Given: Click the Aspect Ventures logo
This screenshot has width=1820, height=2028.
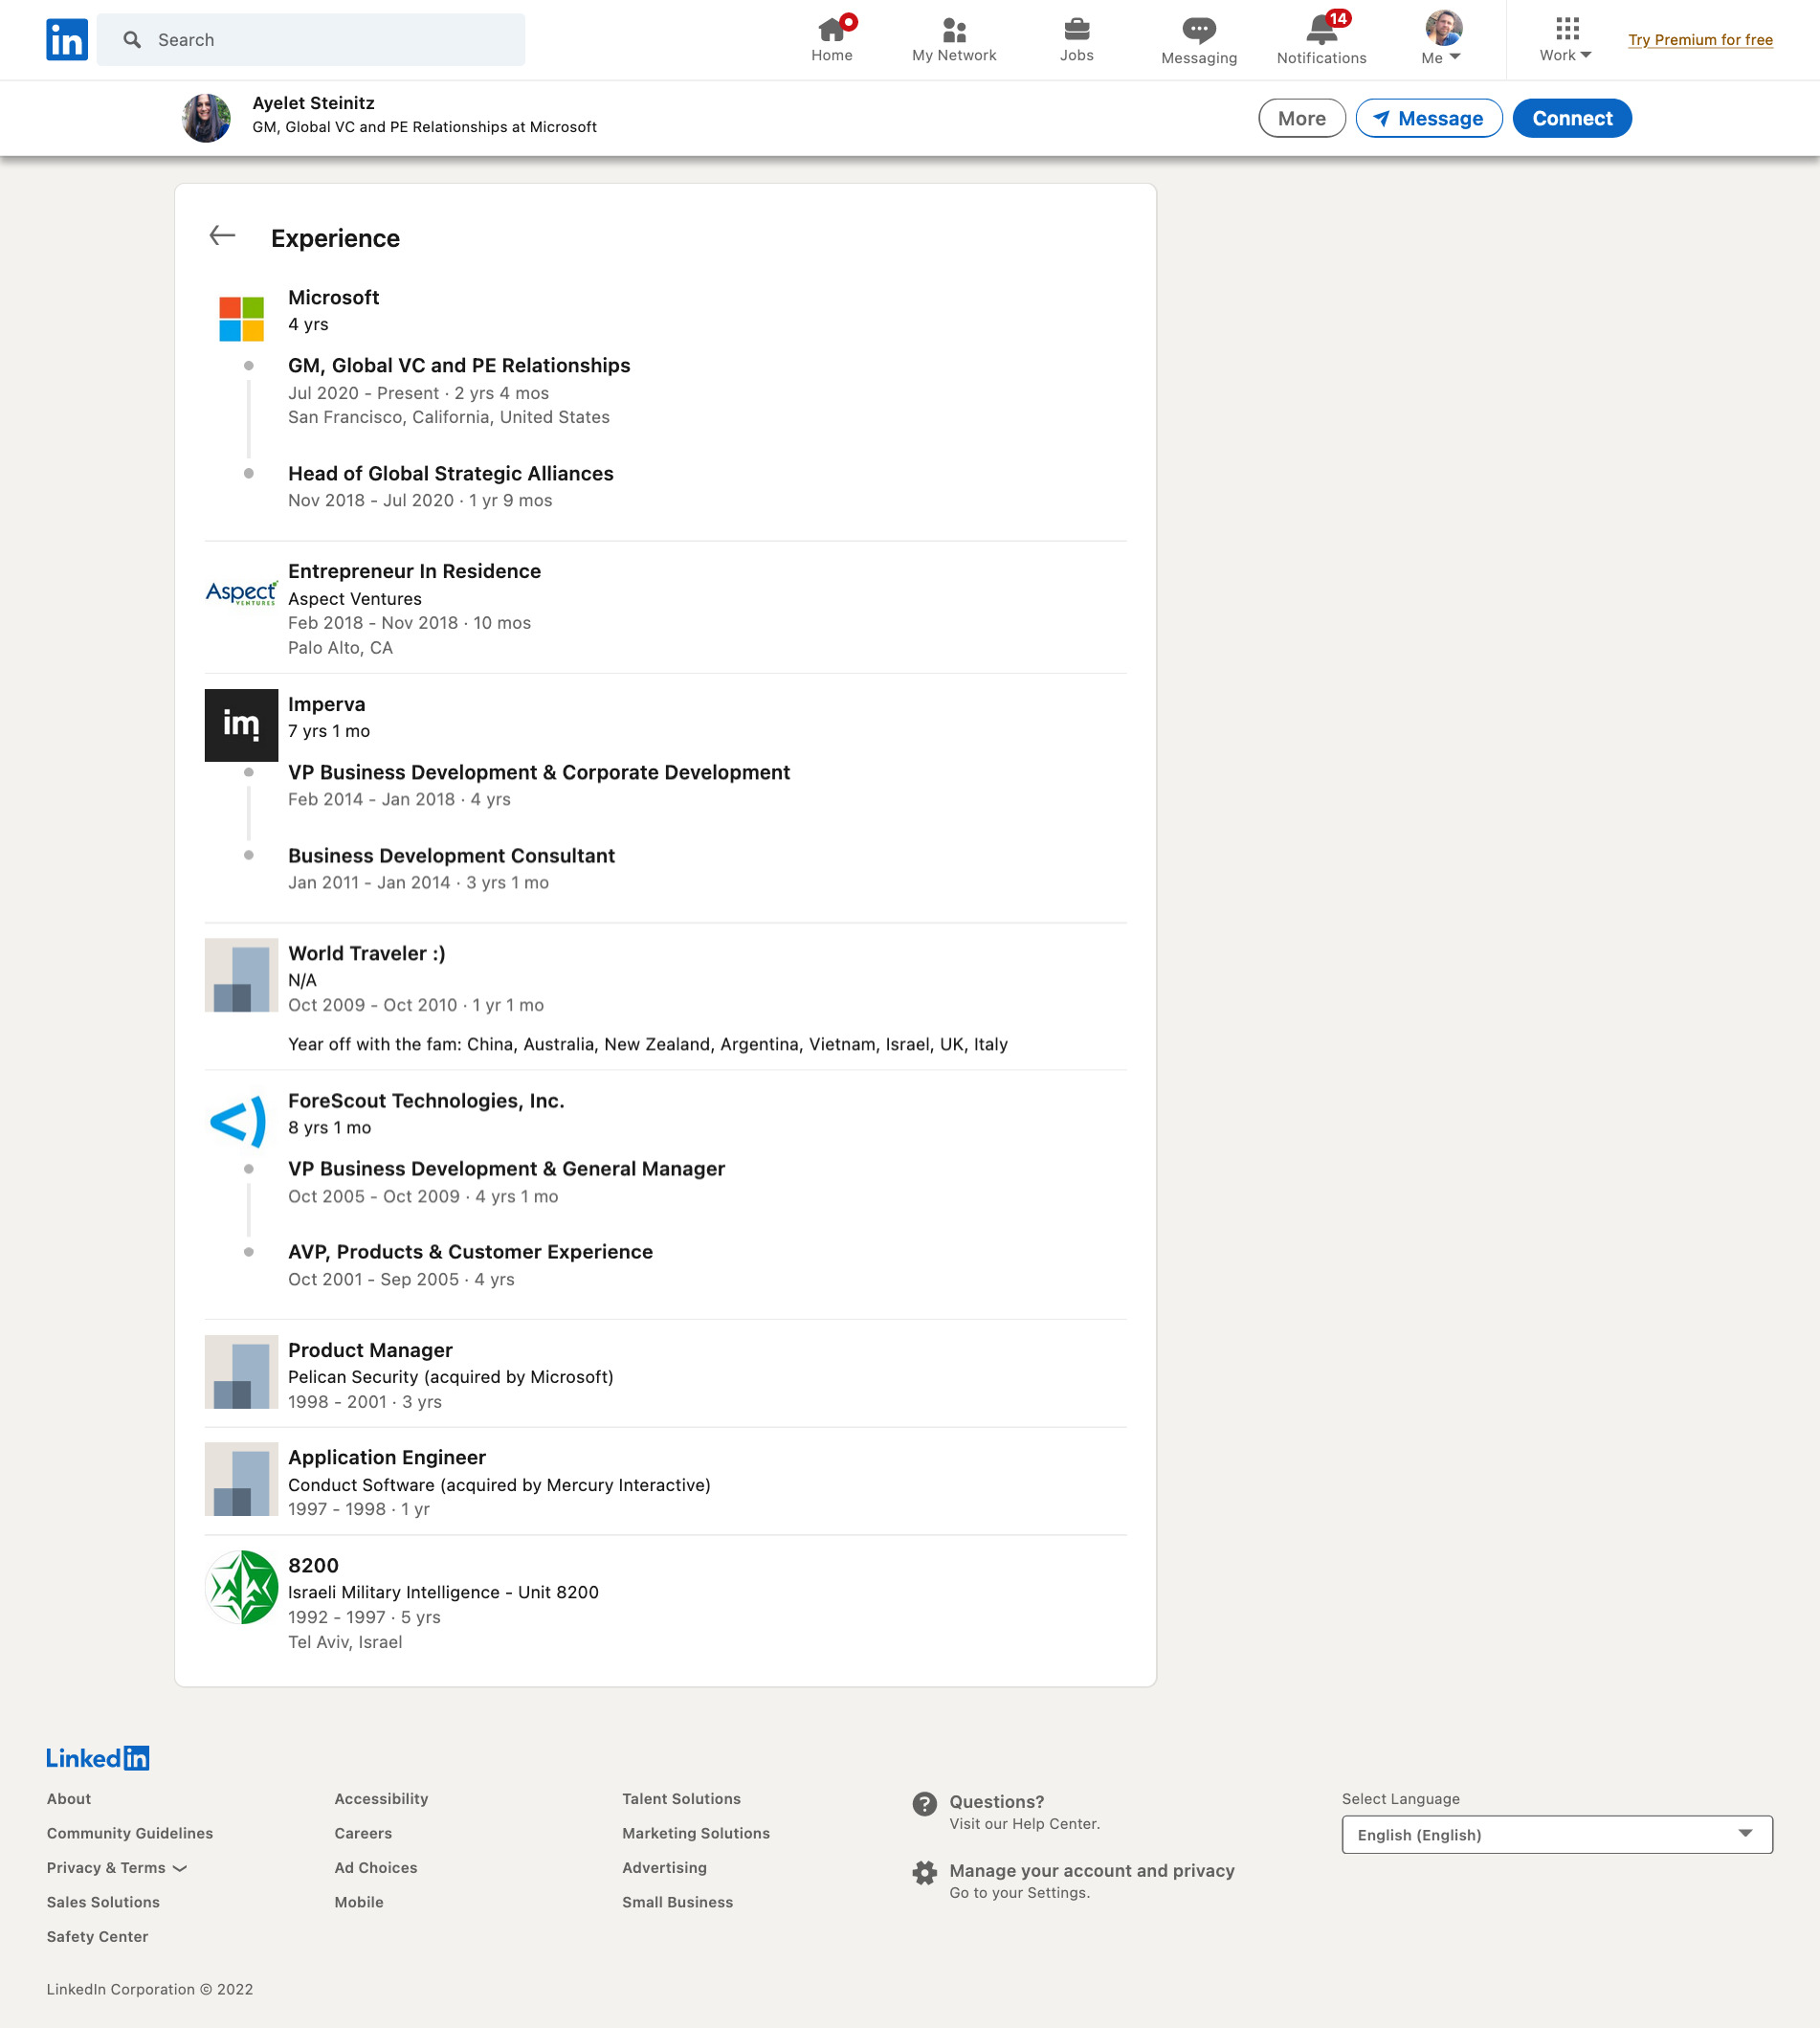Looking at the screenshot, I should pyautogui.click(x=241, y=593).
